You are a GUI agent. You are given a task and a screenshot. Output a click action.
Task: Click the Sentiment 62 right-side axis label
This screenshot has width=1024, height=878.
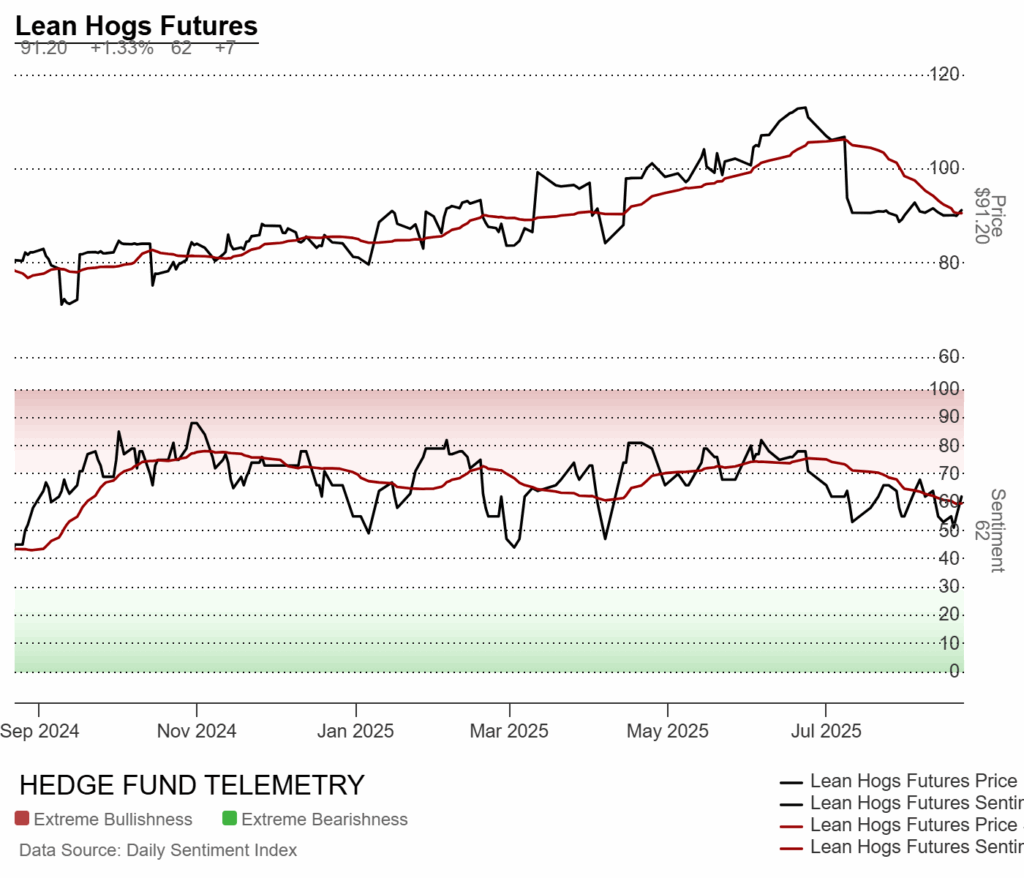click(x=988, y=530)
